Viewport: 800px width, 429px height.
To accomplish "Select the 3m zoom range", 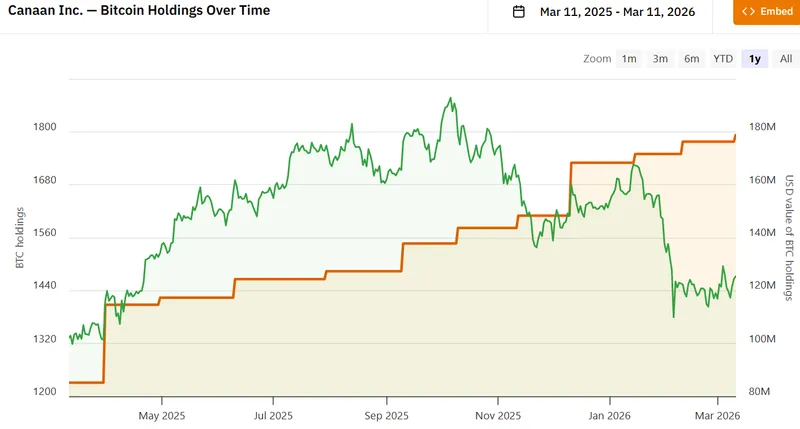I will [660, 59].
